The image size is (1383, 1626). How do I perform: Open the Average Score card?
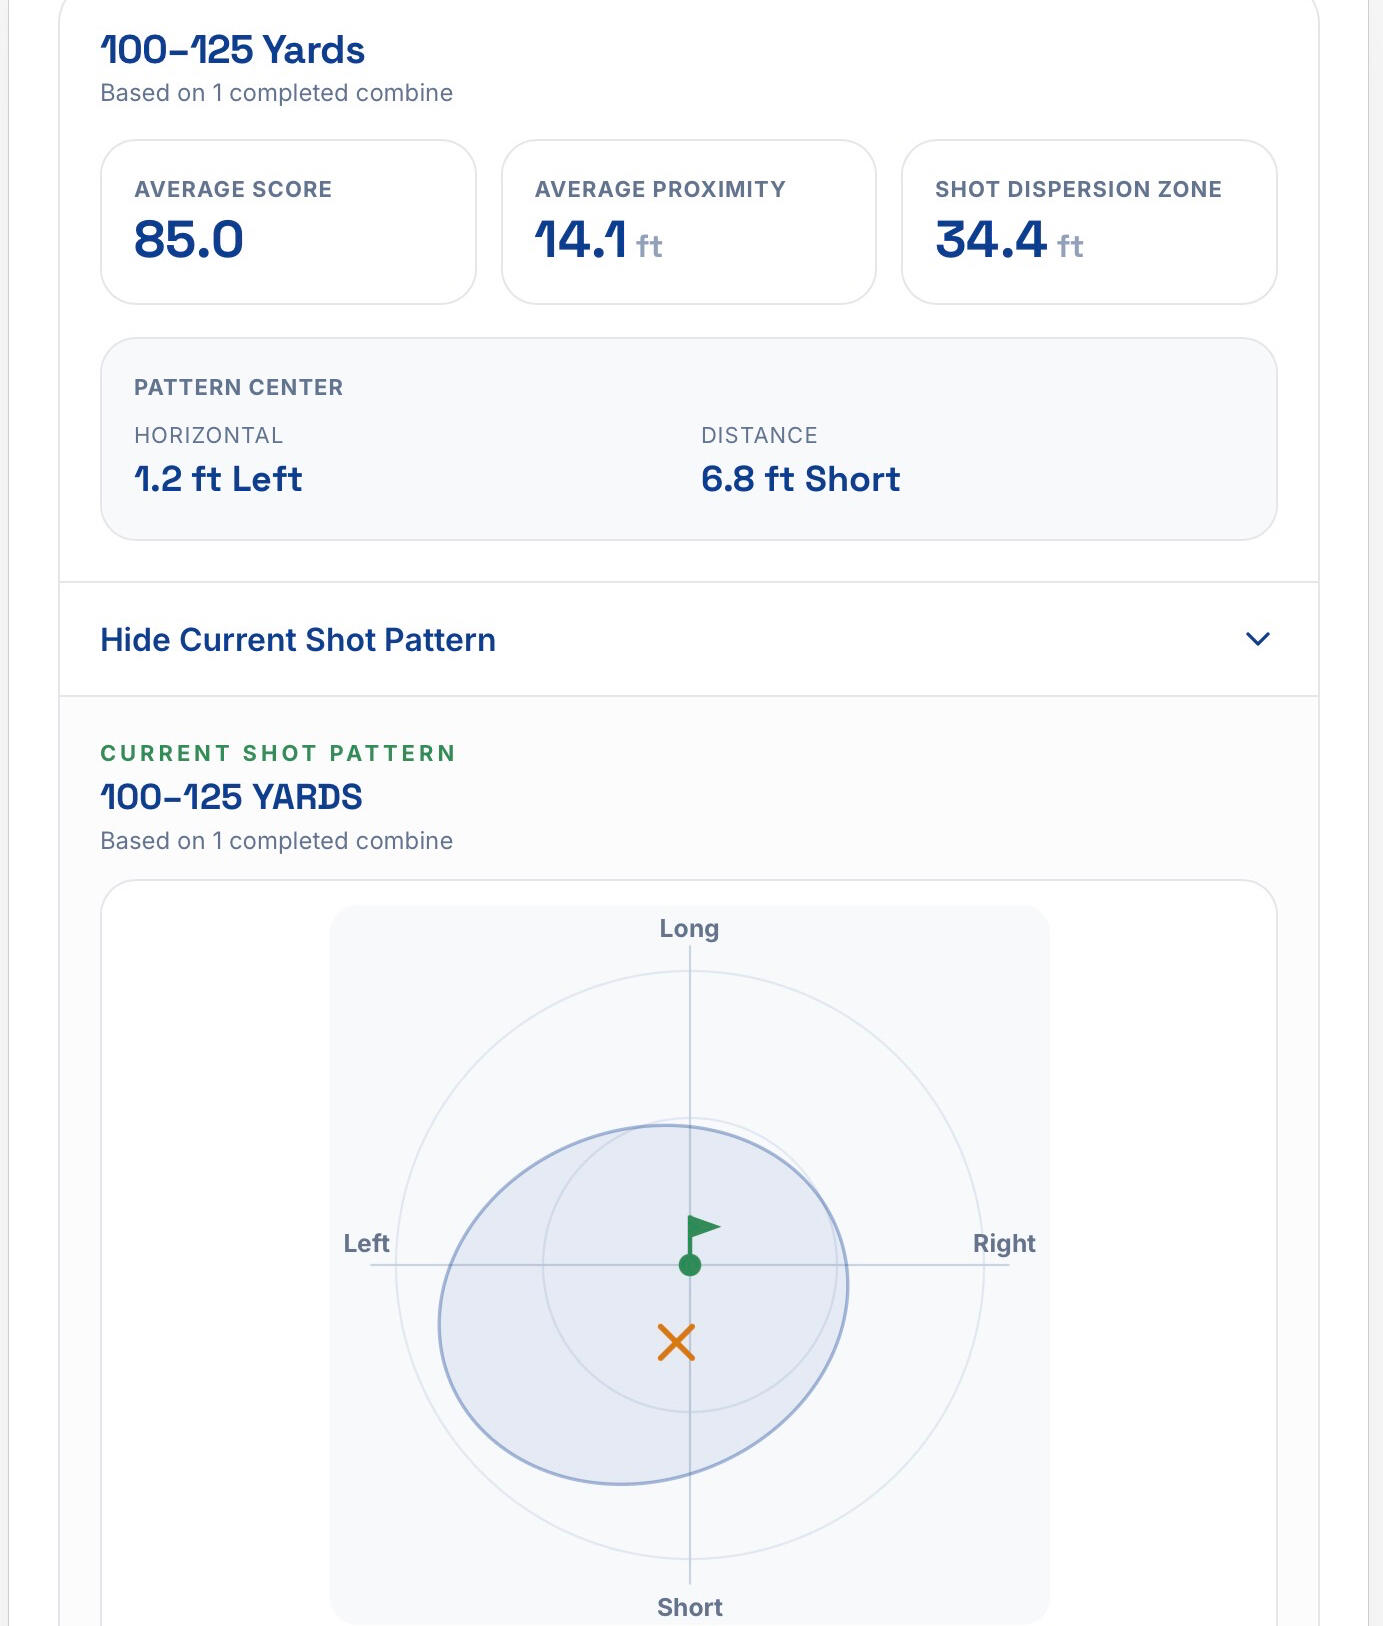[288, 222]
